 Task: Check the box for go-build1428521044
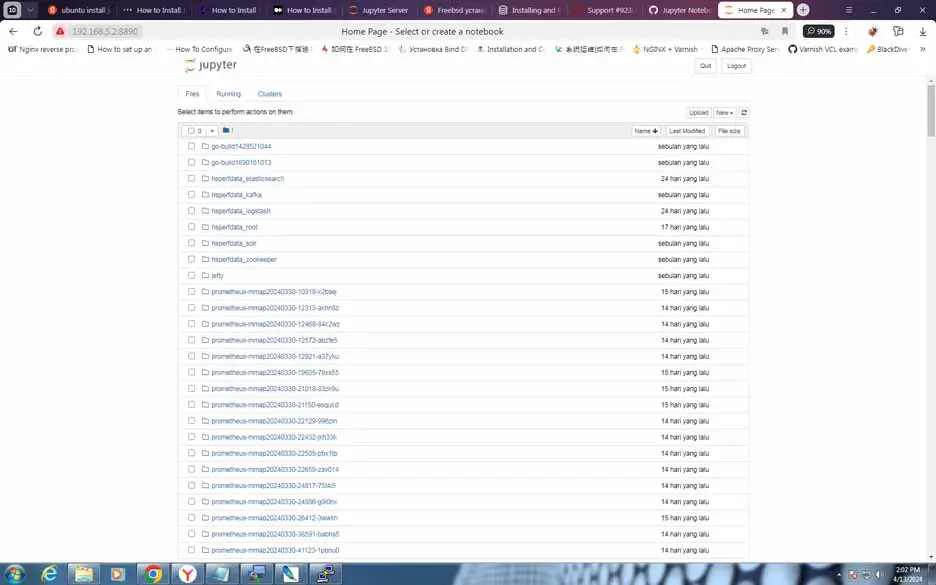point(191,146)
